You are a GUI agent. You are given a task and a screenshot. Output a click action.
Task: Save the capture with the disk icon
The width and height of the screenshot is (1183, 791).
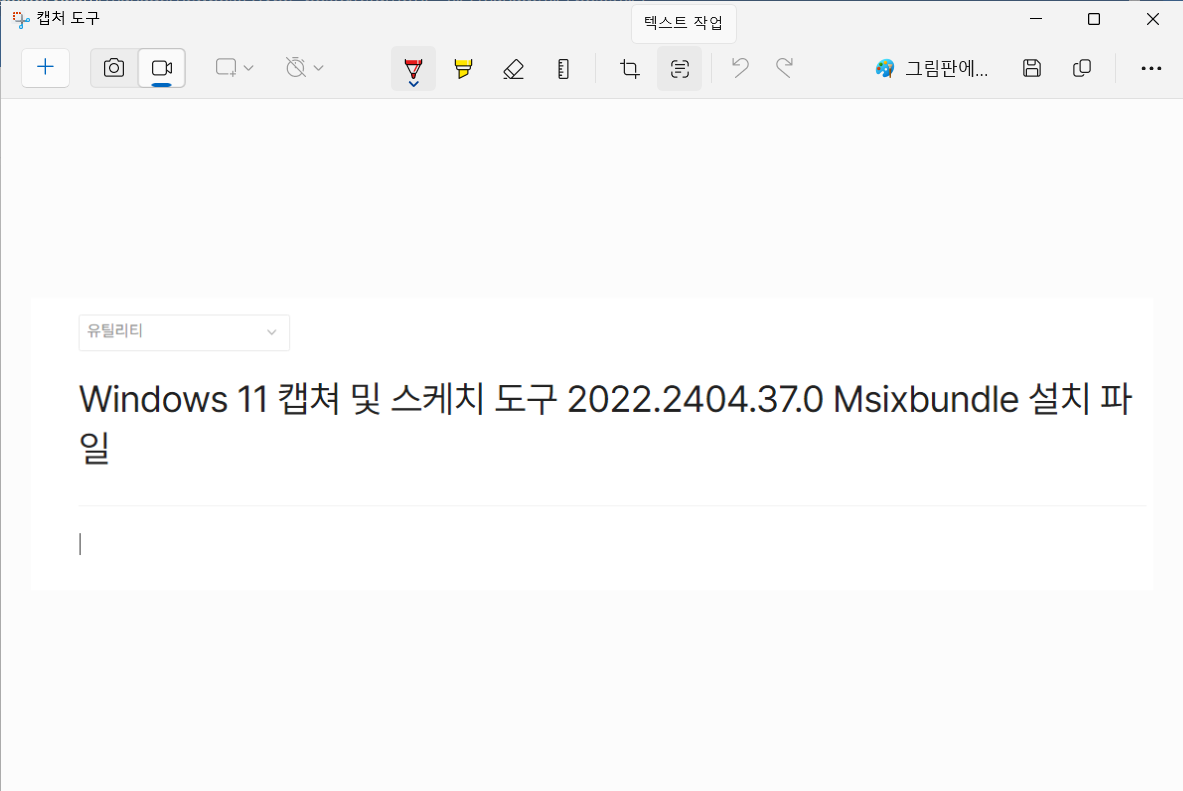click(1031, 69)
